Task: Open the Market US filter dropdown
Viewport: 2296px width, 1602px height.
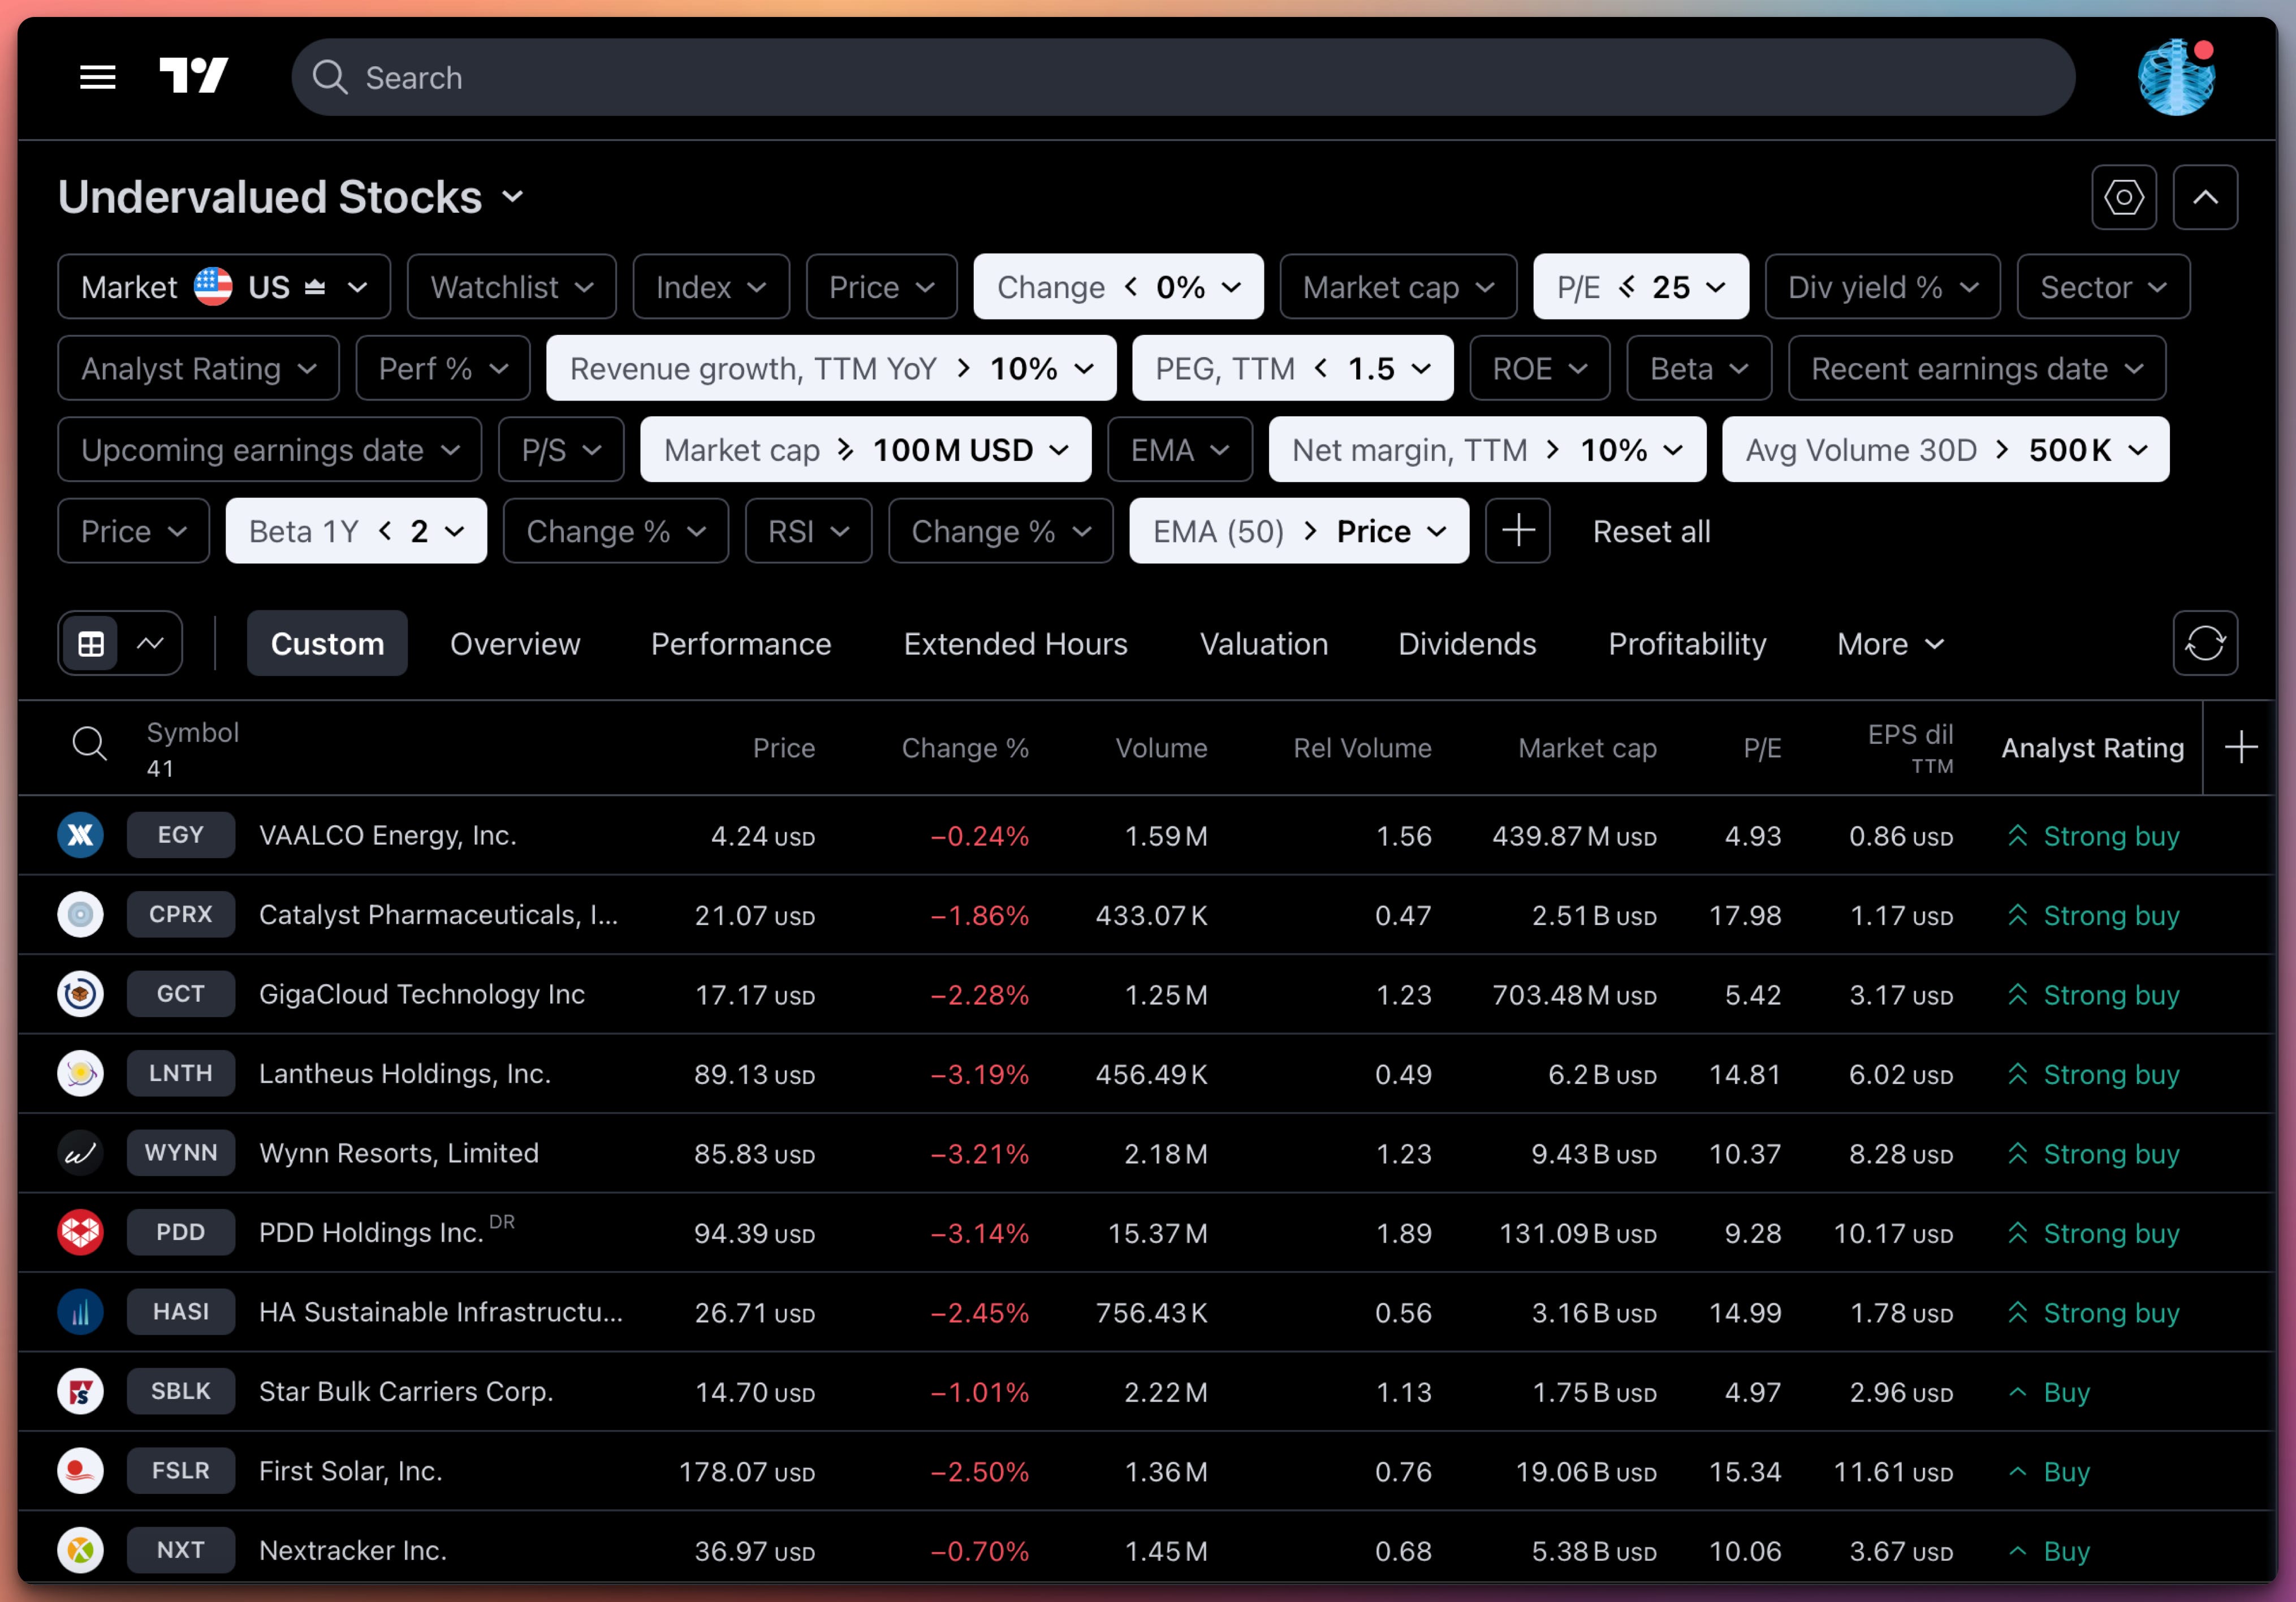Action: coord(224,287)
